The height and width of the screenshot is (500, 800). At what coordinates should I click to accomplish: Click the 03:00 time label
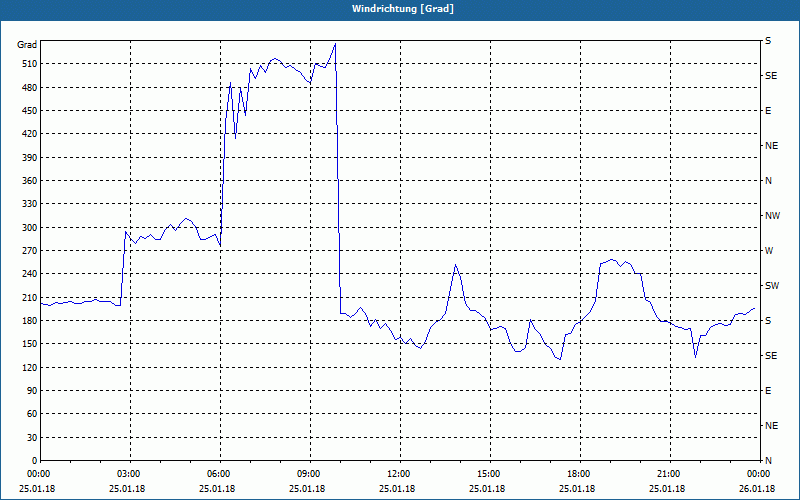tap(128, 473)
